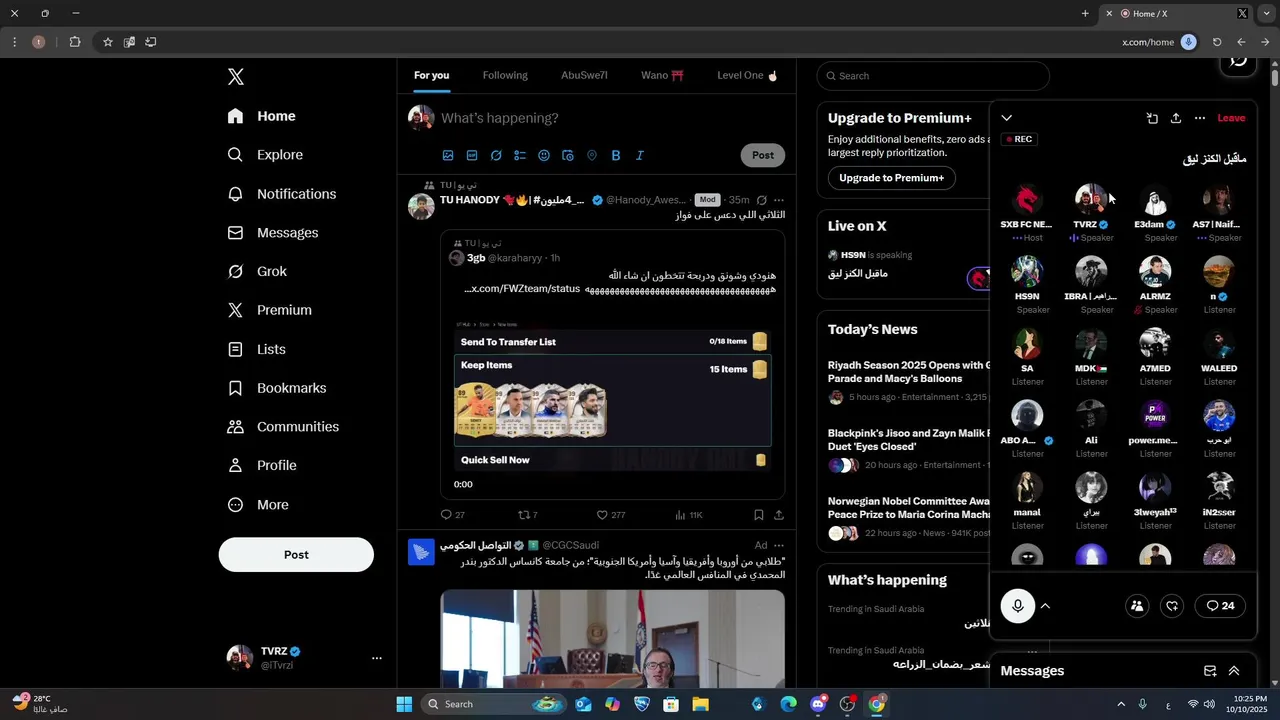Open Notifications in the sidebar

282,194
